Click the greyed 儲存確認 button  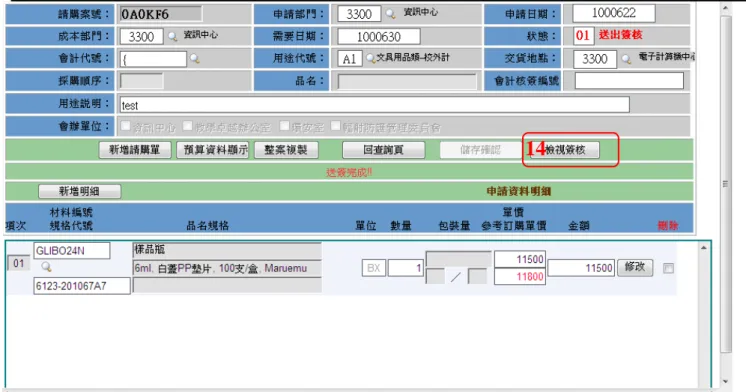[480, 150]
